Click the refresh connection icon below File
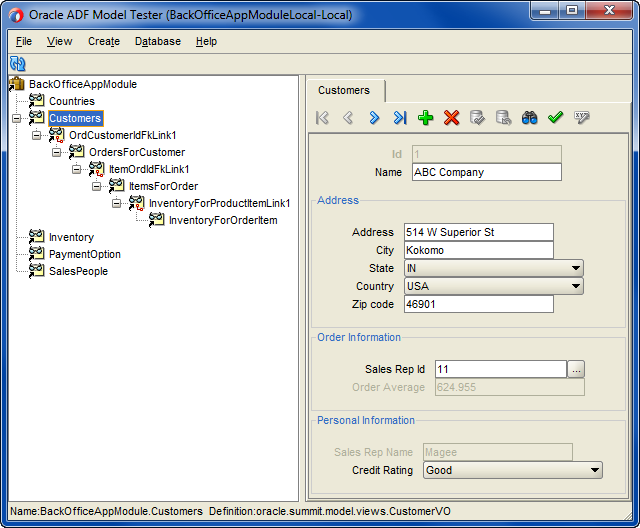The width and height of the screenshot is (640, 528). [18, 64]
